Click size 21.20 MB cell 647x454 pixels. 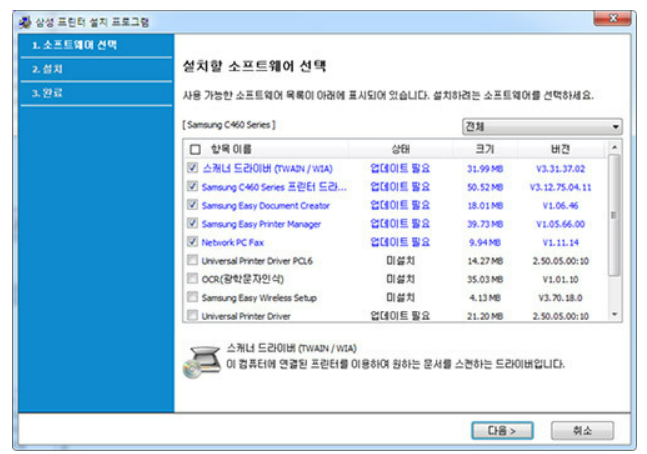pos(485,316)
